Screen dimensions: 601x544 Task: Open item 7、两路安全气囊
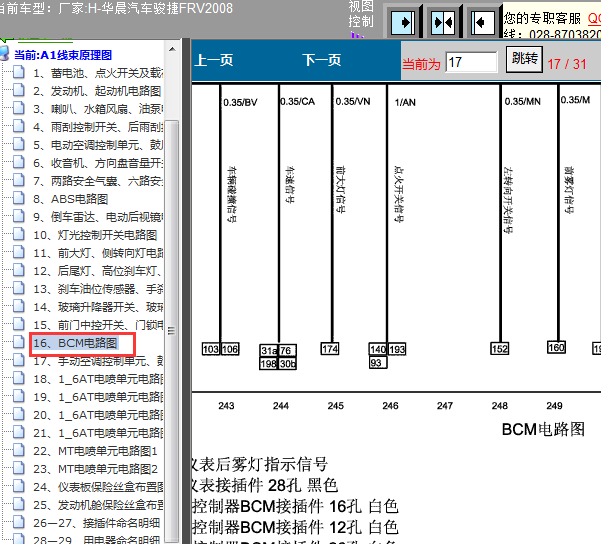98,181
